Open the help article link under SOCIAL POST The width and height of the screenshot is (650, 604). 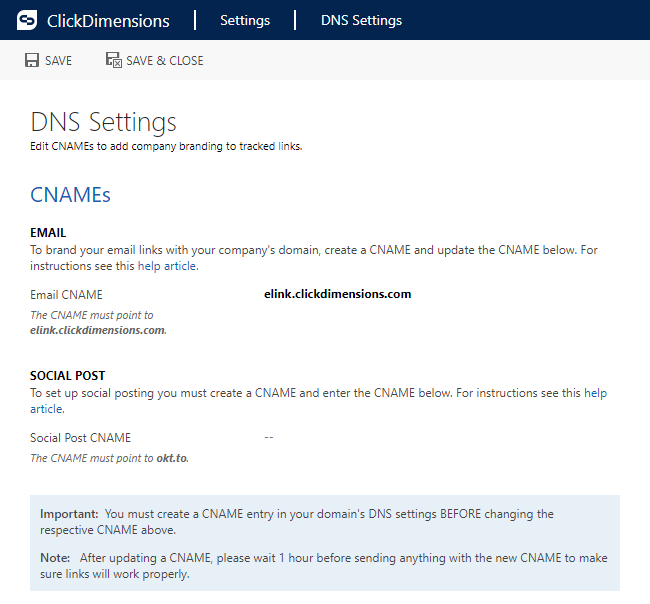pos(596,393)
